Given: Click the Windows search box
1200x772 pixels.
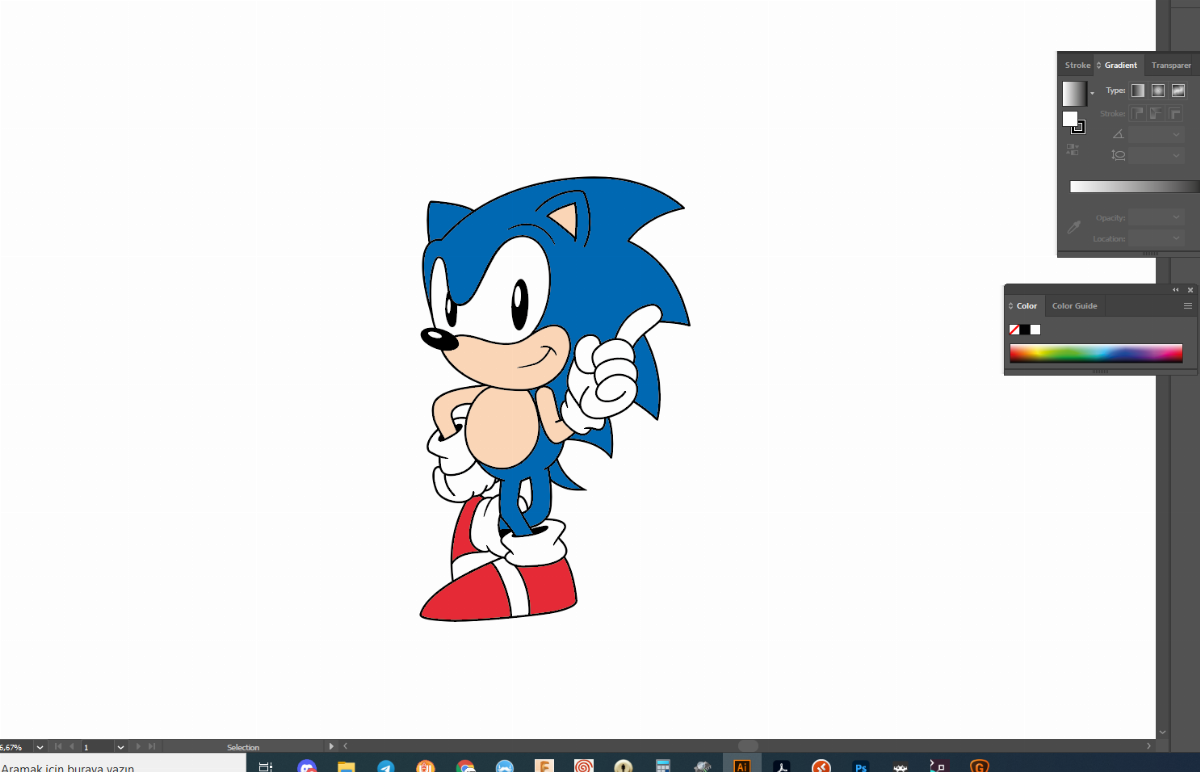Looking at the screenshot, I should 123,765.
